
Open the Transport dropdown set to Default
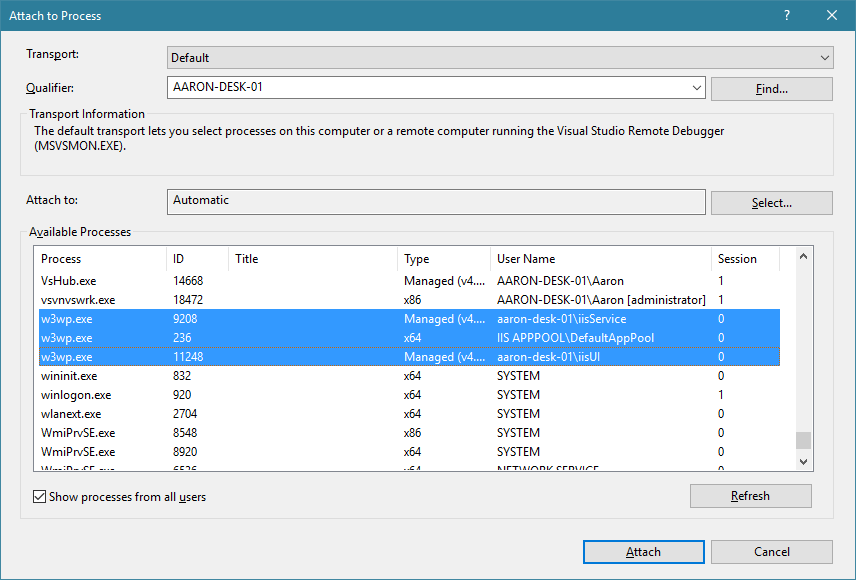[500, 57]
